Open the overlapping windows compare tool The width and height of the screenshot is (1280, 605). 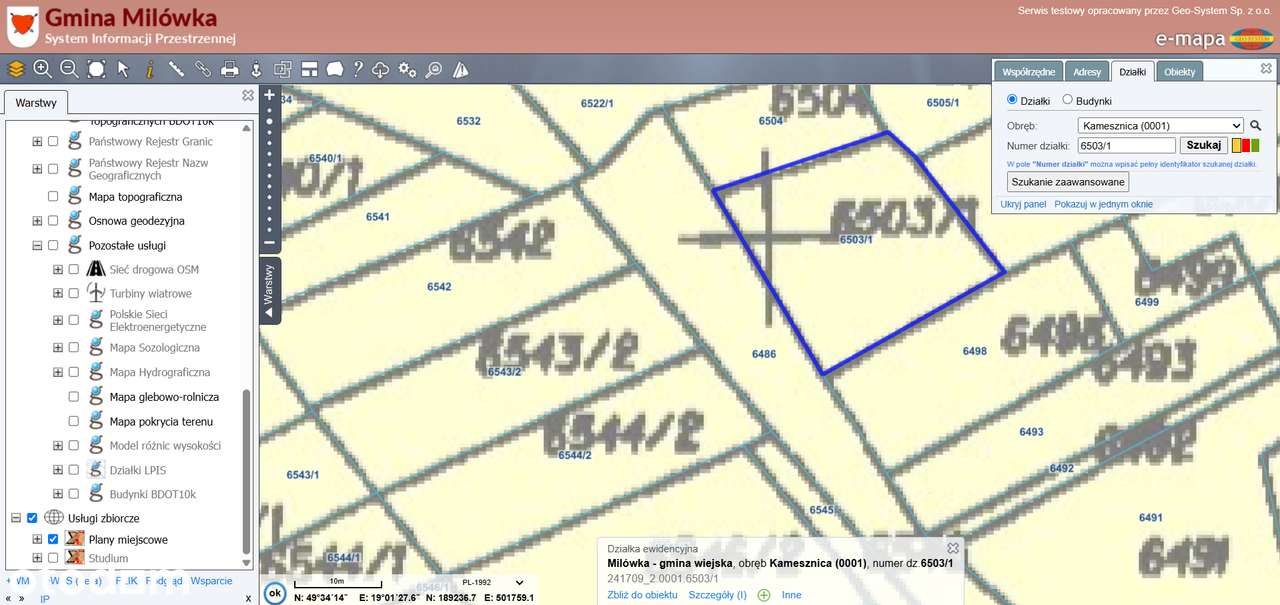tap(283, 69)
